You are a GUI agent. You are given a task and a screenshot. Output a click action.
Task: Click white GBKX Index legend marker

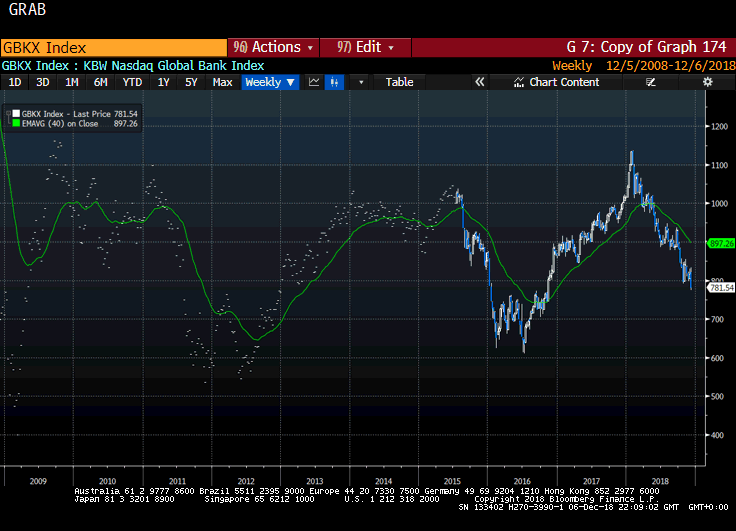16,115
